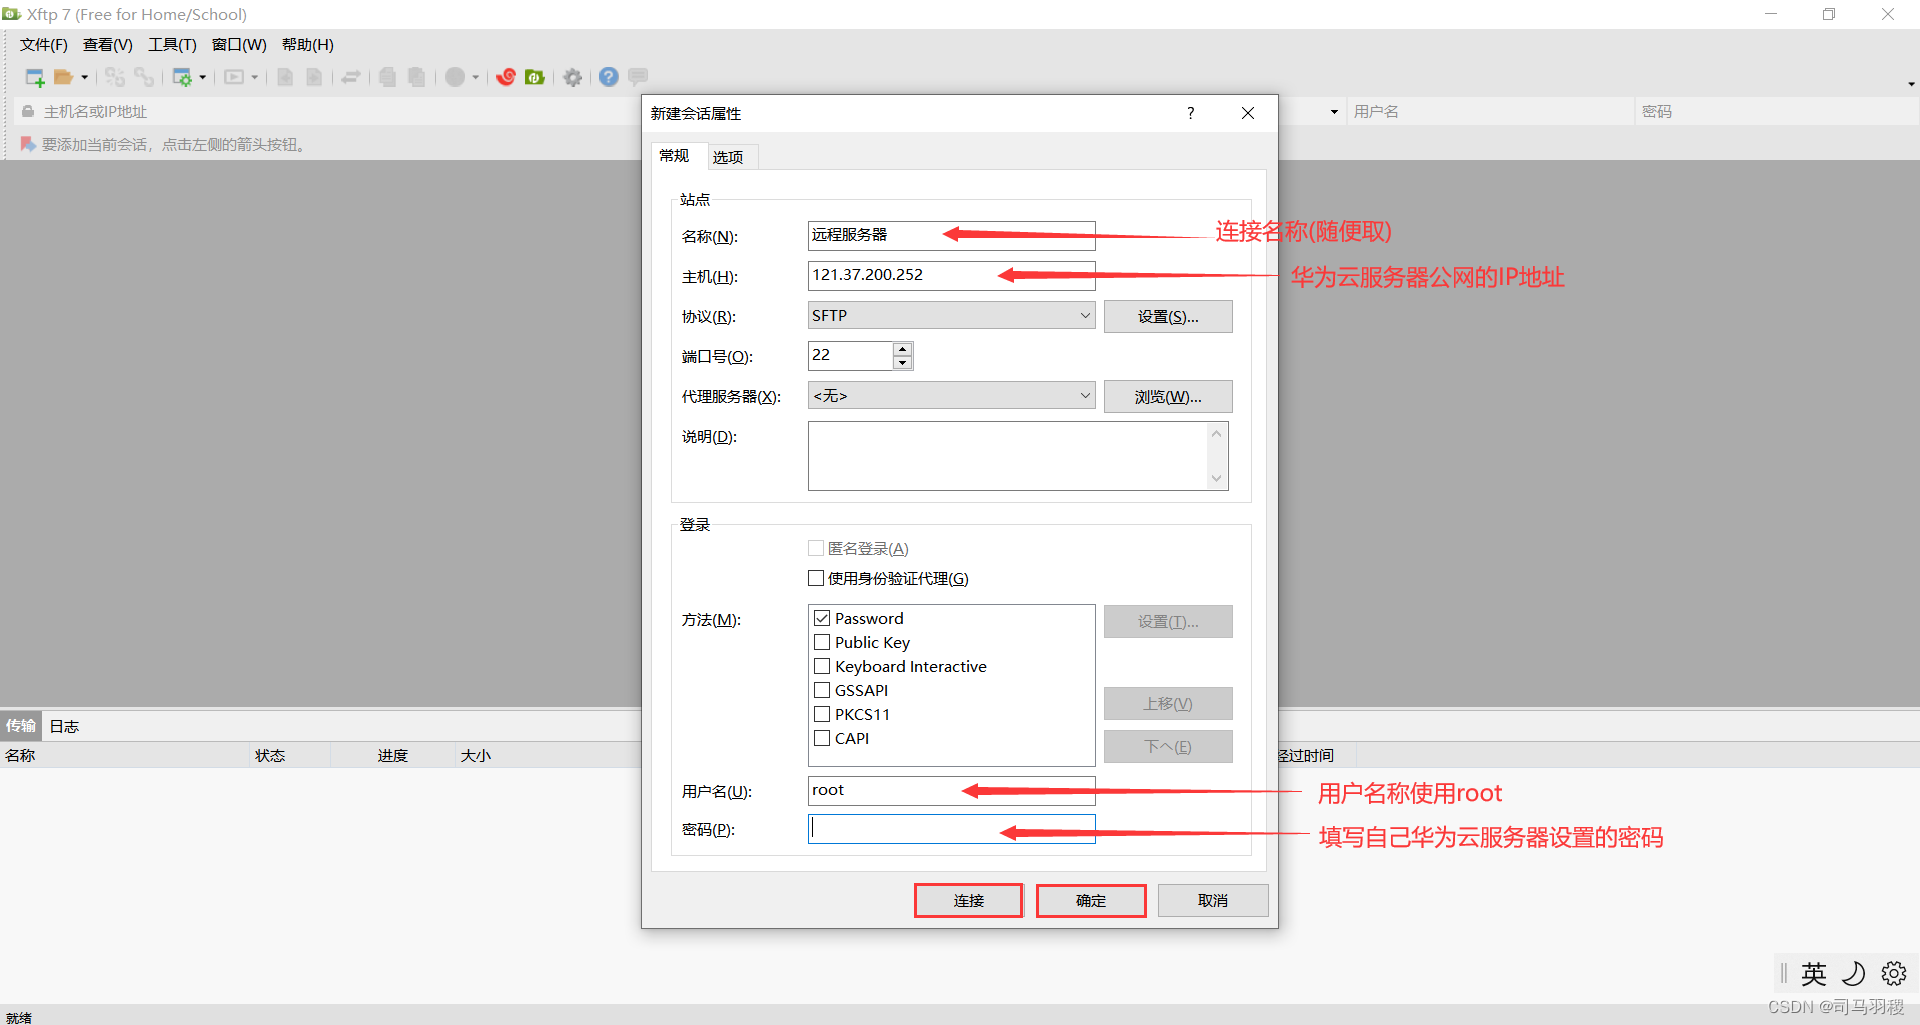
Task: Click the 连接 connect button
Action: click(x=969, y=901)
